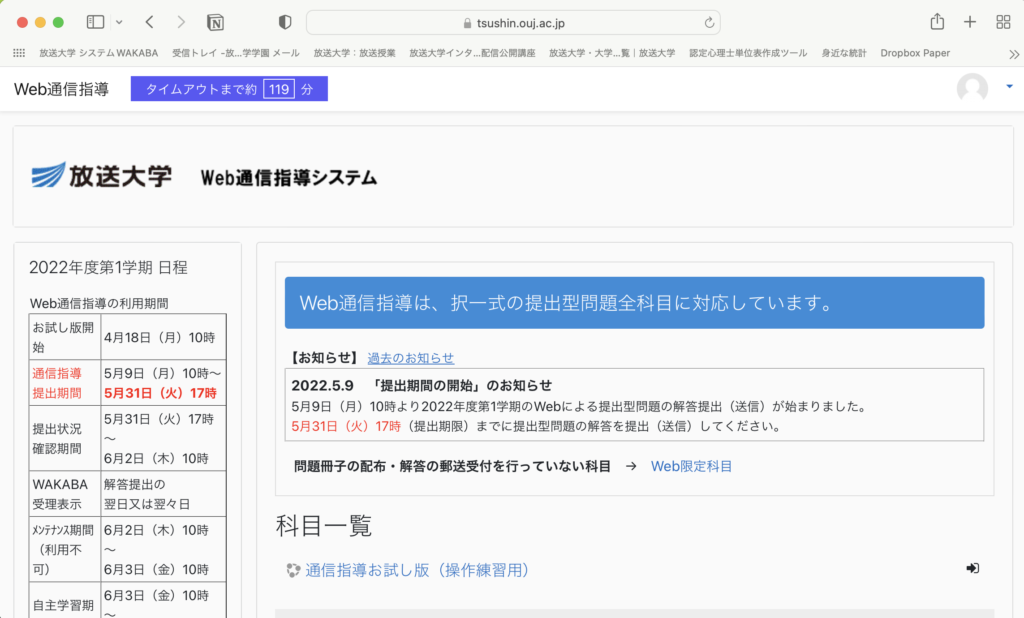Image resolution: width=1024 pixels, height=618 pixels.
Task: Open bookmark 放送大学 システムWAKABA
Action: tap(99, 53)
